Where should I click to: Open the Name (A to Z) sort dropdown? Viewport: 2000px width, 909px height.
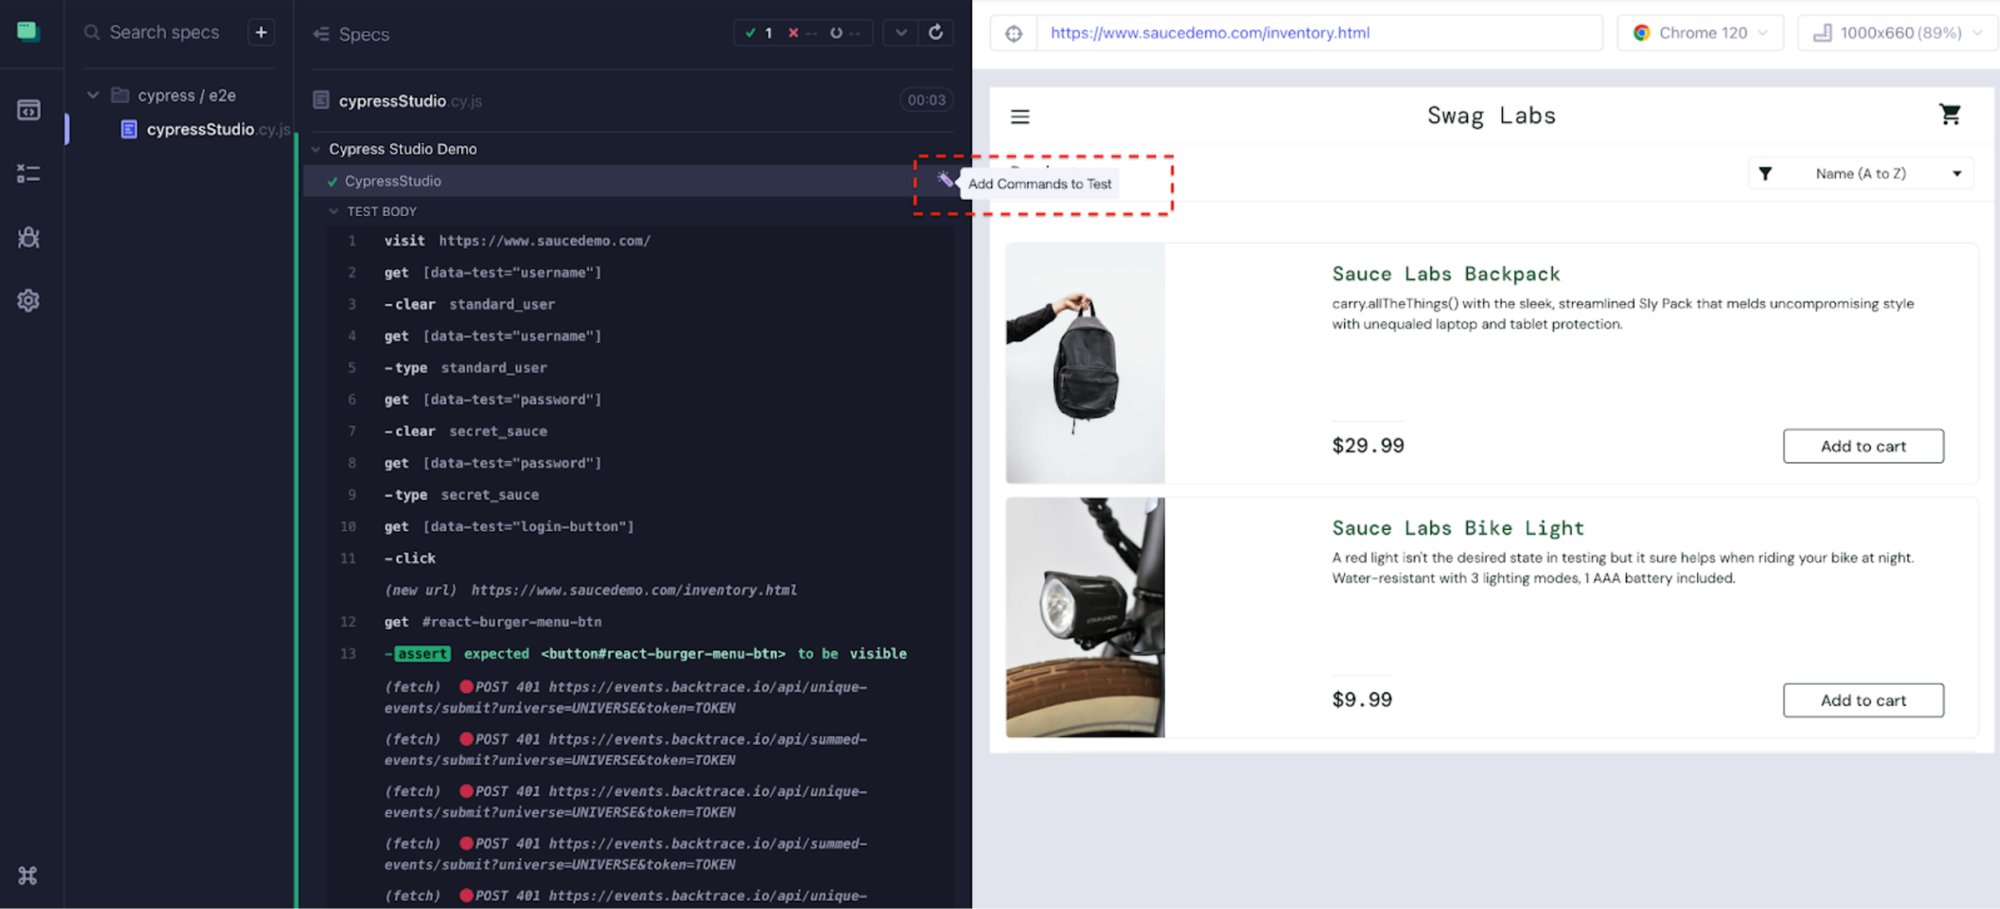click(x=1860, y=174)
